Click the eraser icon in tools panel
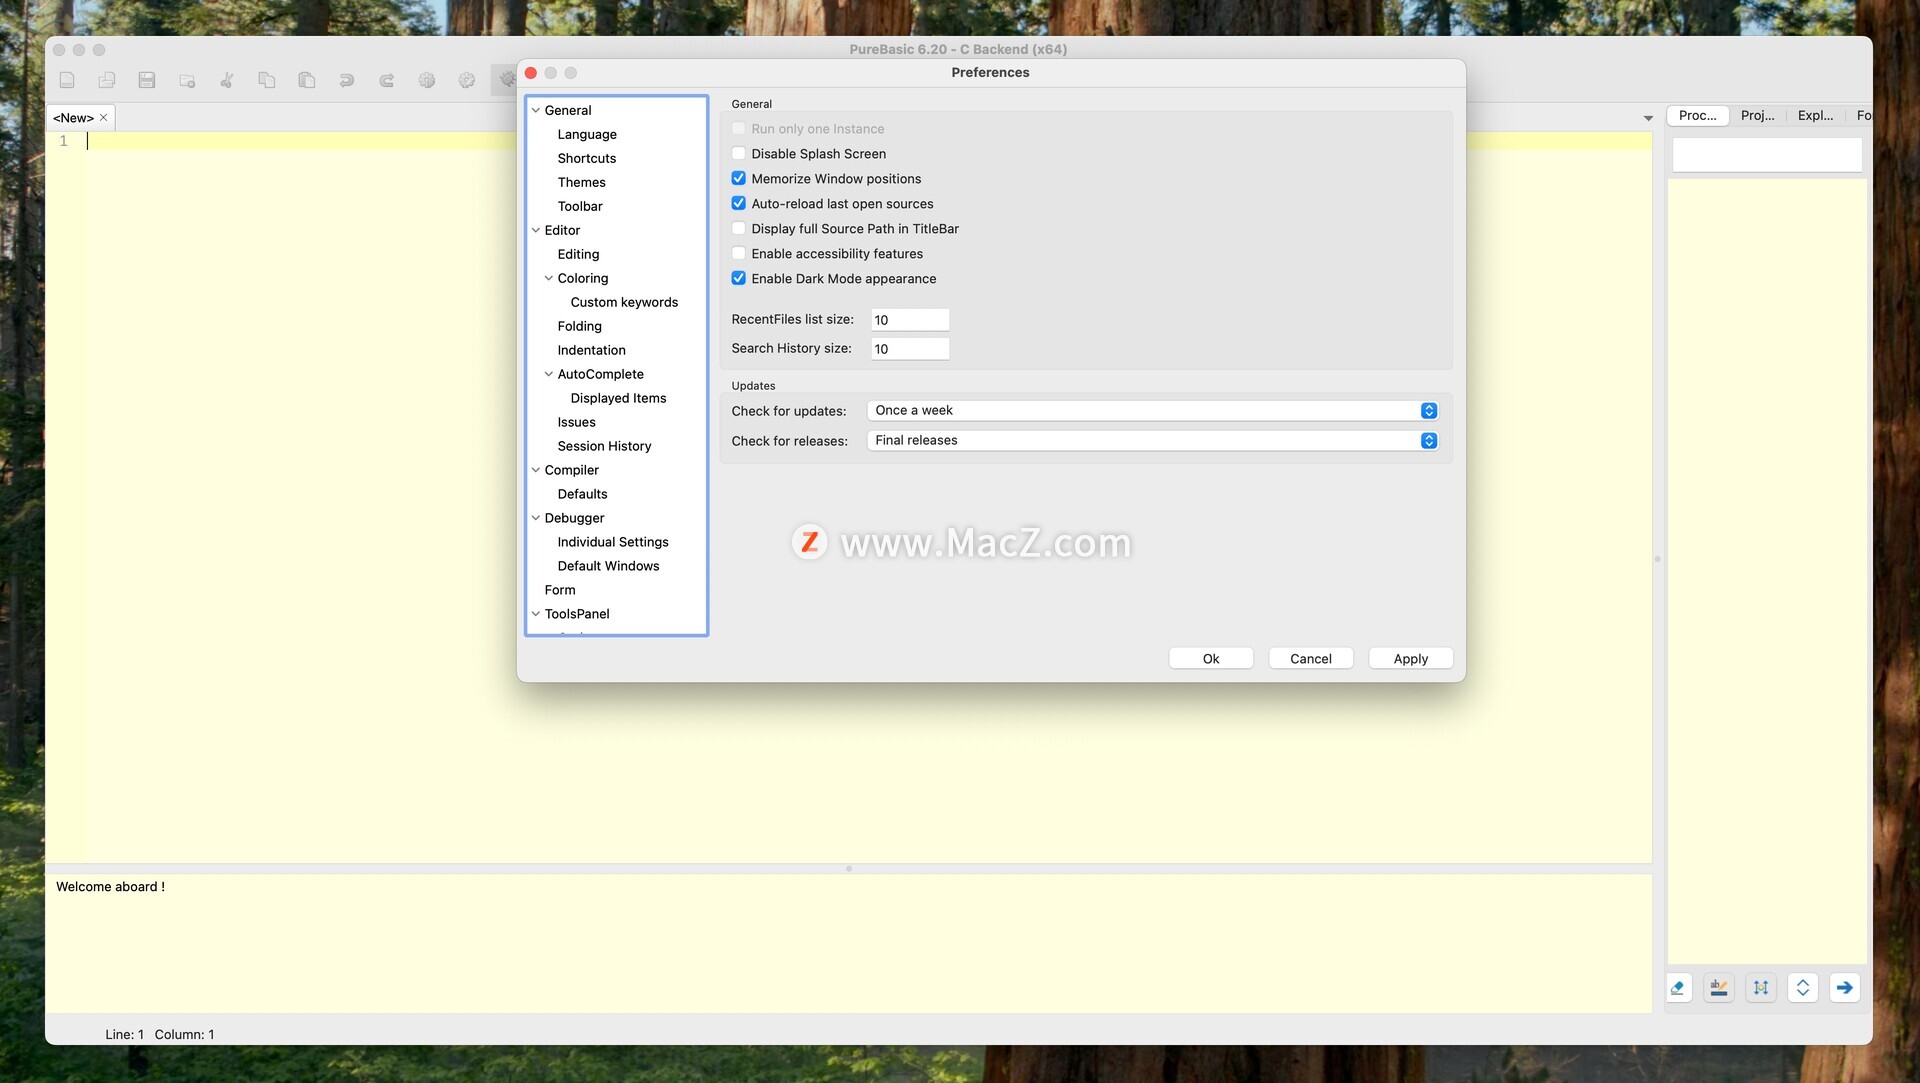This screenshot has height=1083, width=1920. coord(1678,988)
